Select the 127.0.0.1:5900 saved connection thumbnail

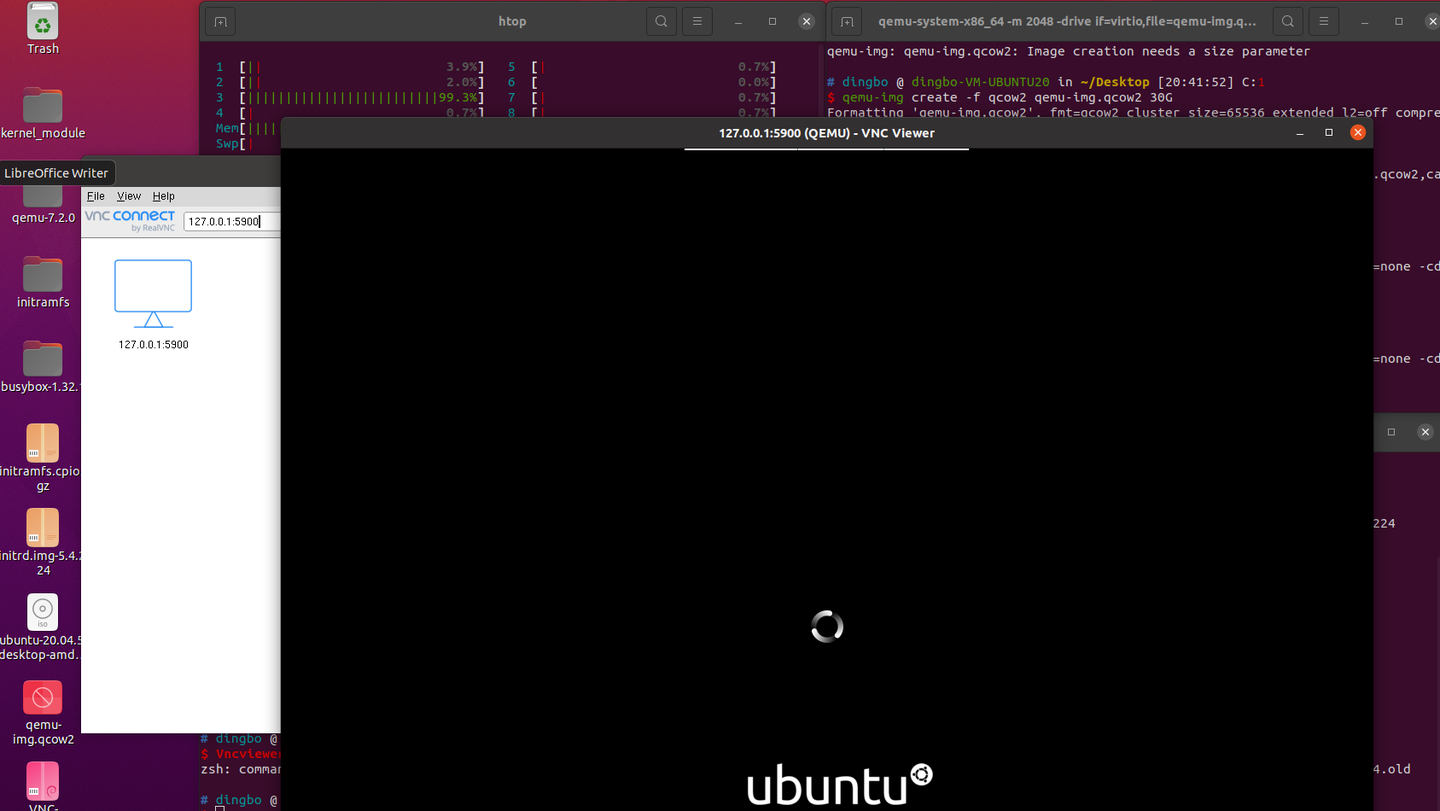click(x=152, y=292)
